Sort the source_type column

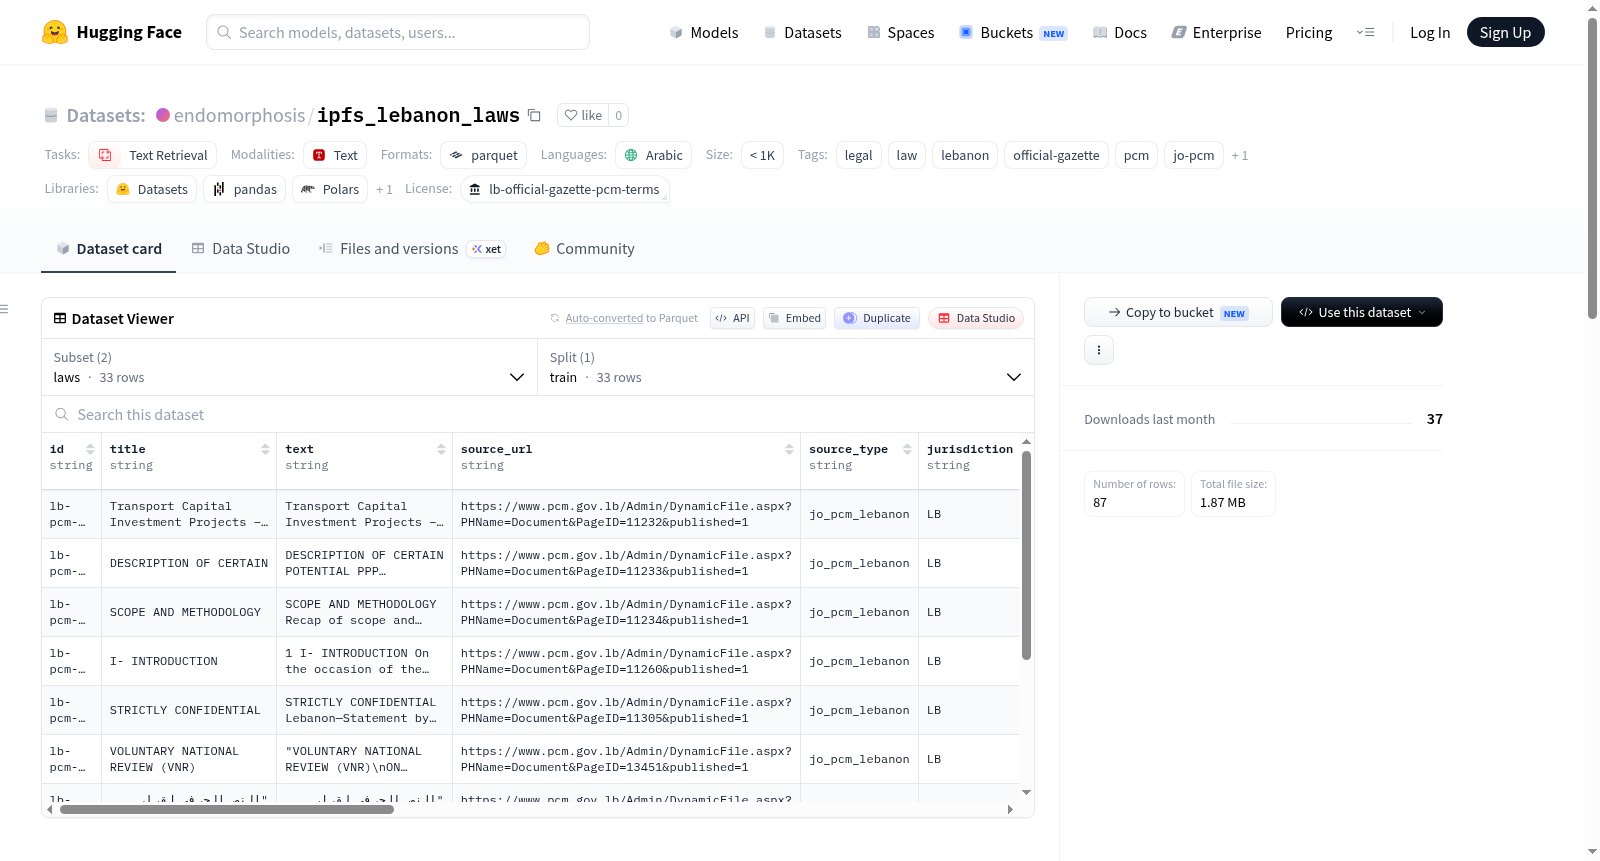pyautogui.click(x=907, y=449)
